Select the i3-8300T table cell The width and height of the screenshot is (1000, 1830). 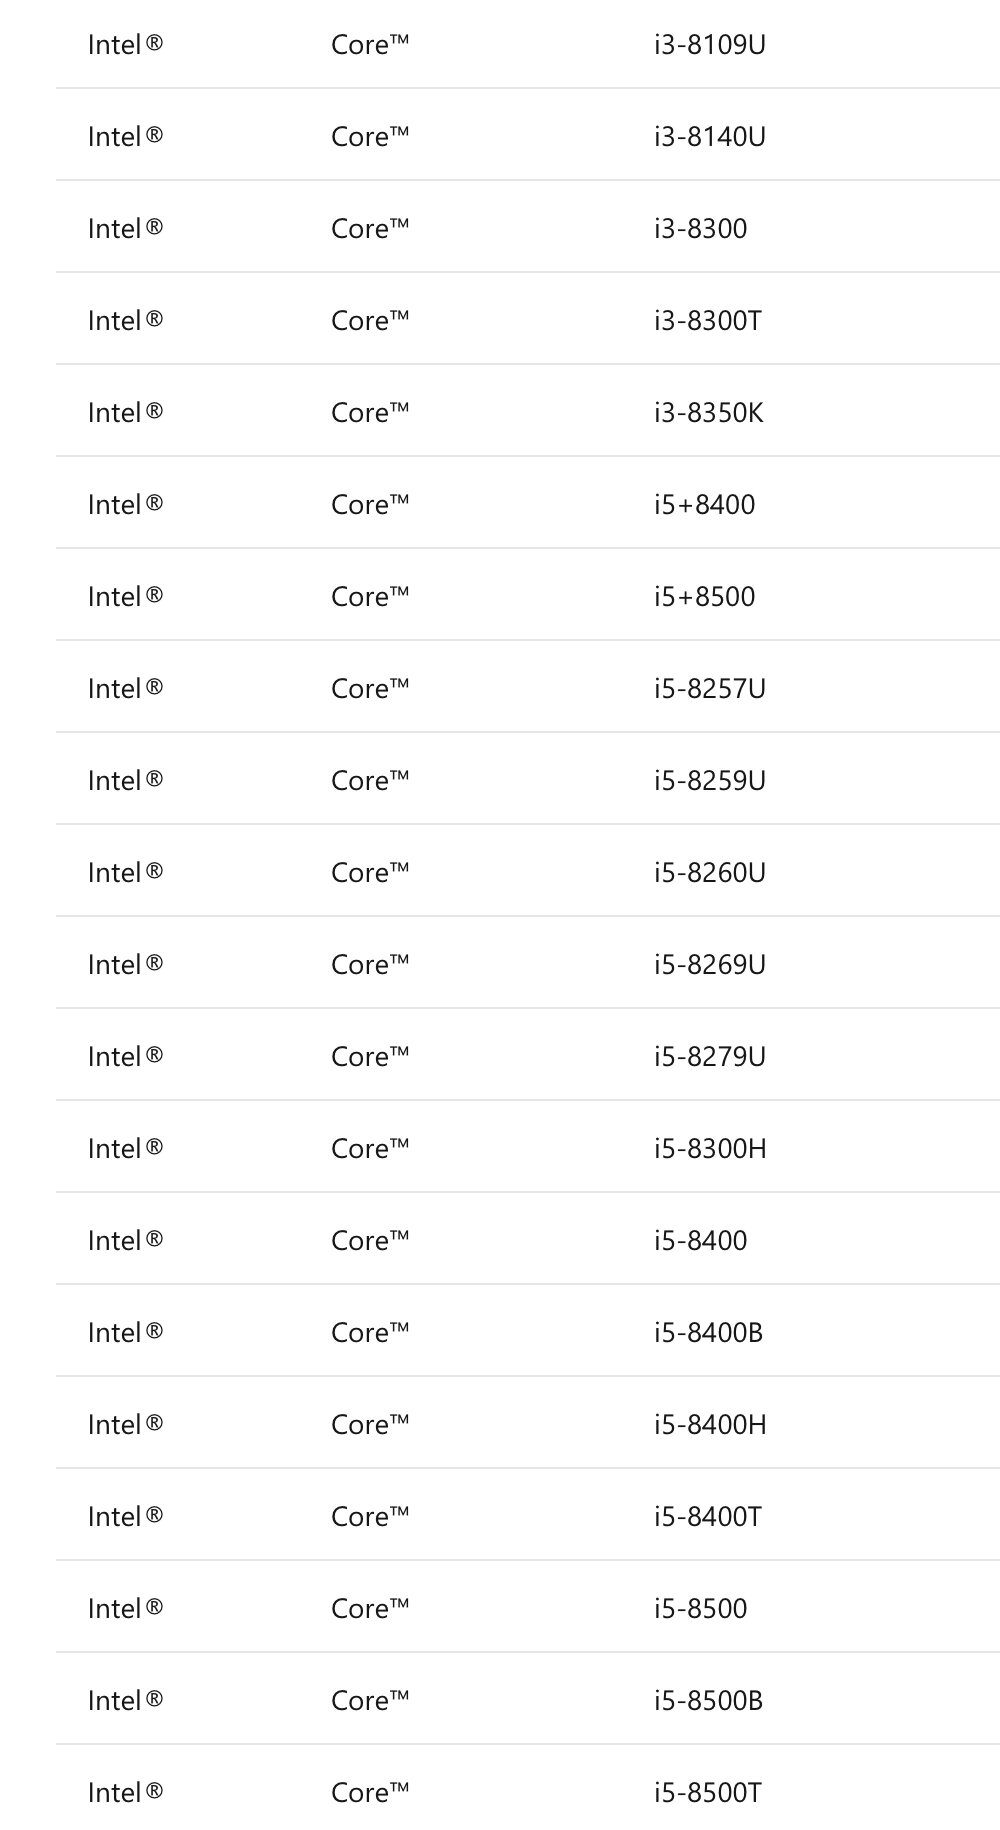coord(707,321)
